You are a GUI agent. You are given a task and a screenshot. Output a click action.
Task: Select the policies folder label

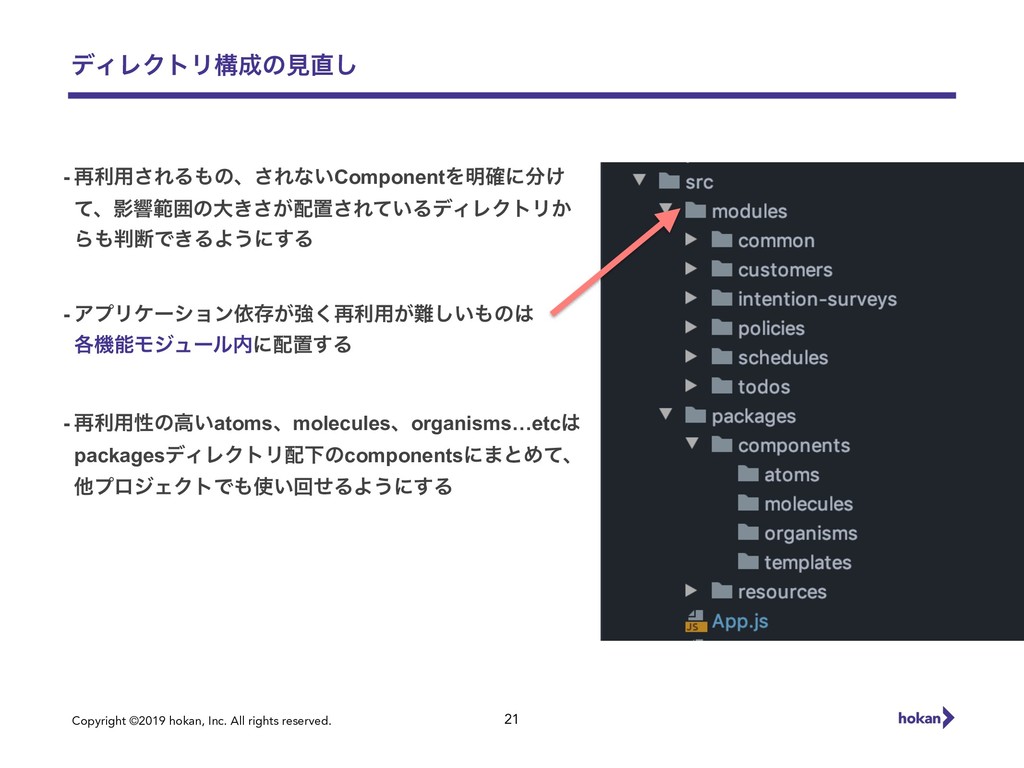pyautogui.click(x=771, y=328)
